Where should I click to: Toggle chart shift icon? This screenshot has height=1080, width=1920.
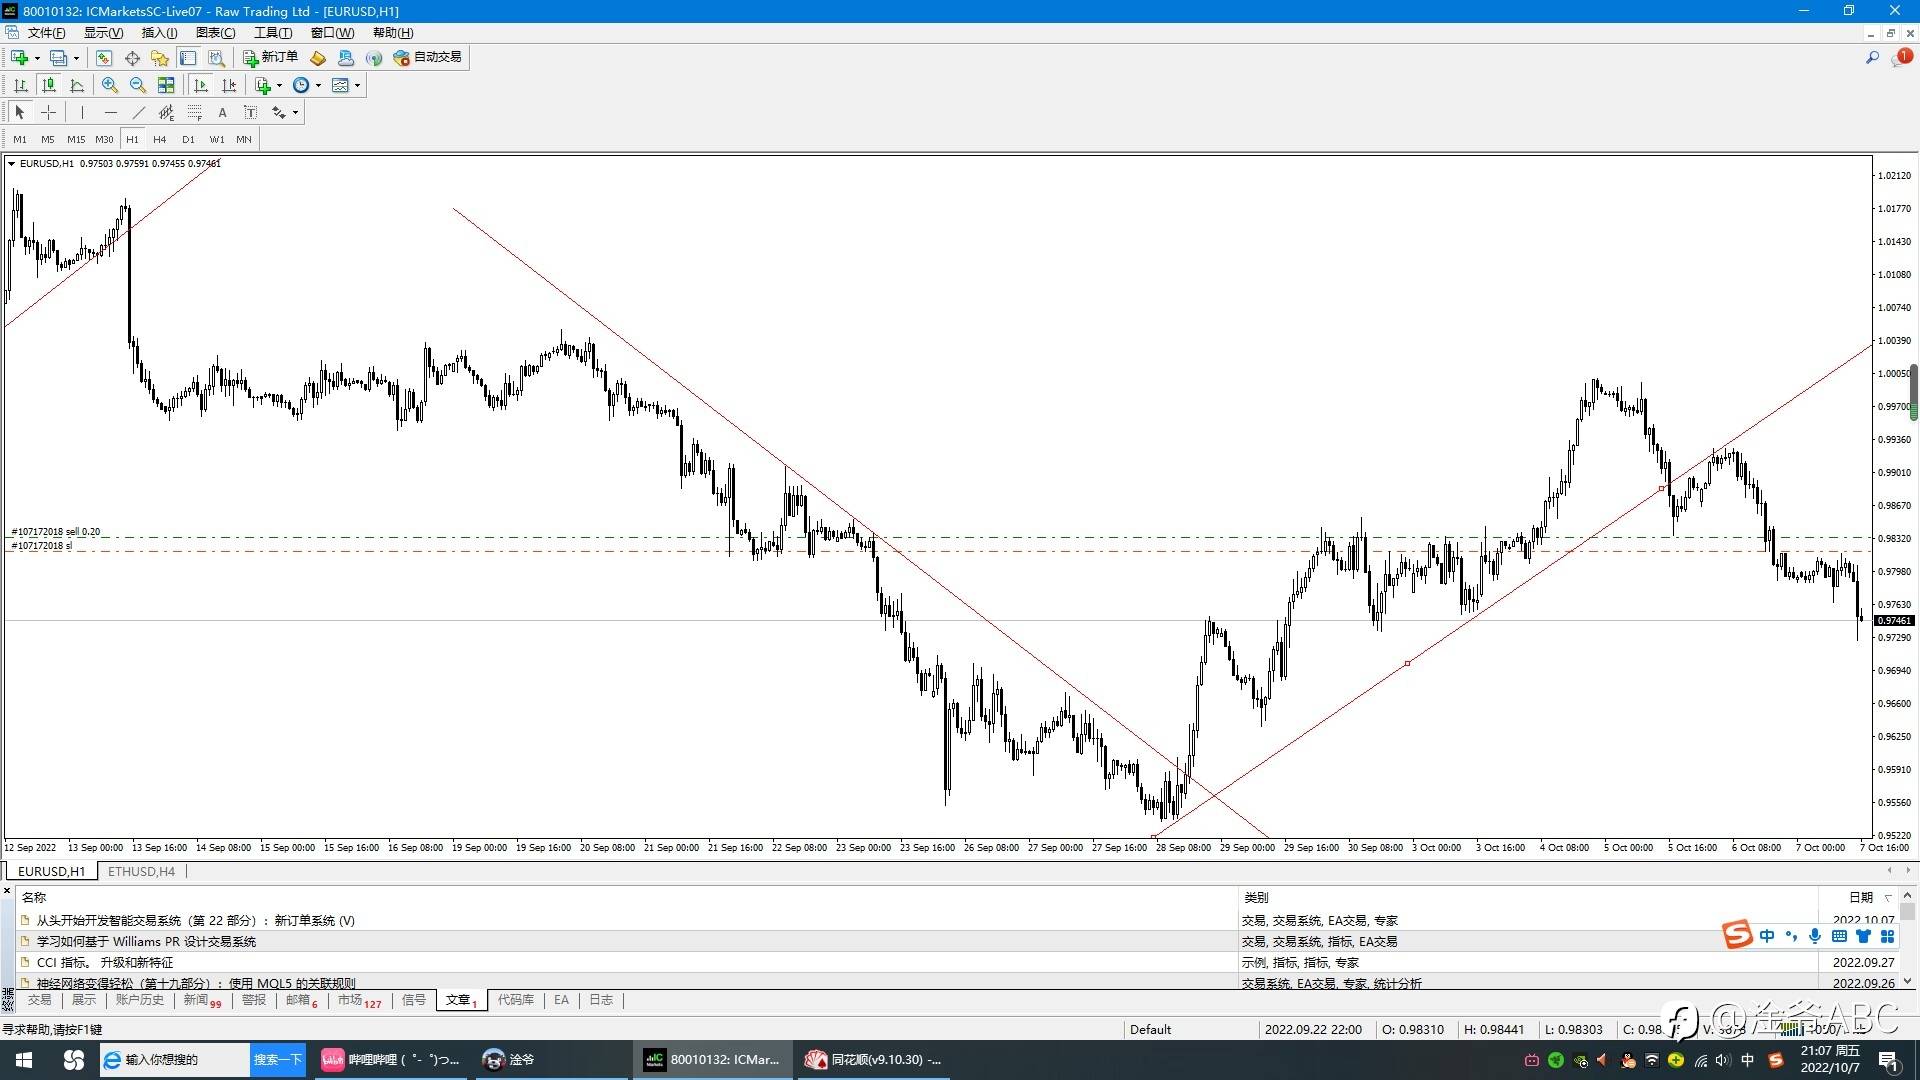[x=229, y=86]
